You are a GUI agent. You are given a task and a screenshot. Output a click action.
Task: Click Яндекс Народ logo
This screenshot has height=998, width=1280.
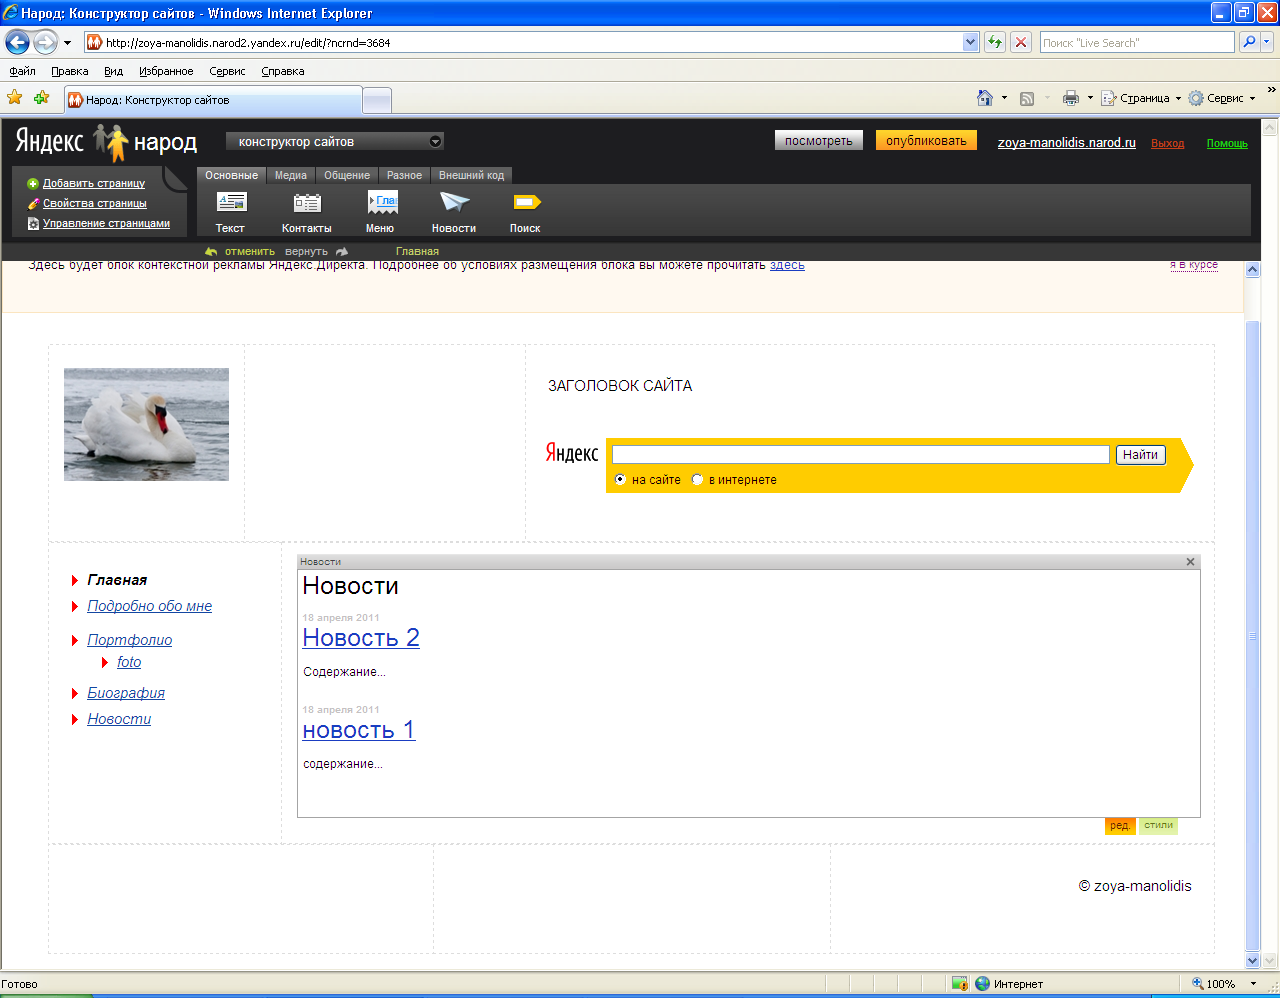[106, 143]
